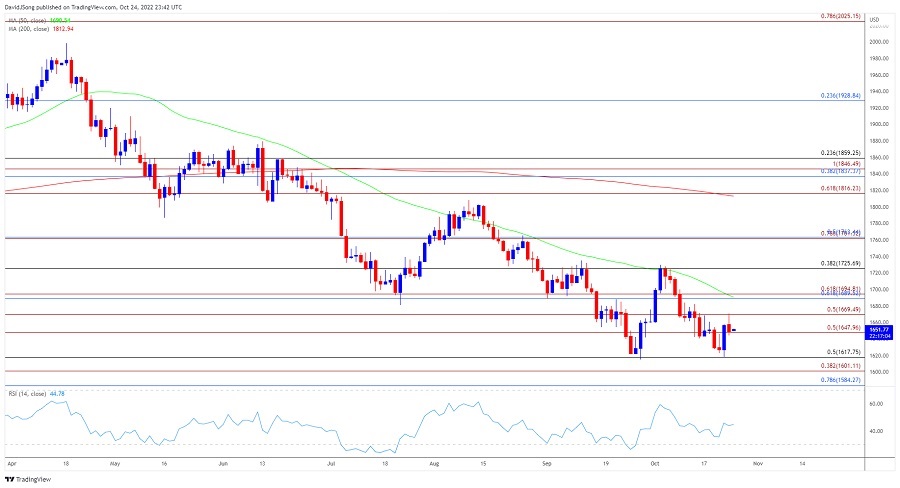
Task: Click the Aug label on time axis
Action: click(434, 463)
